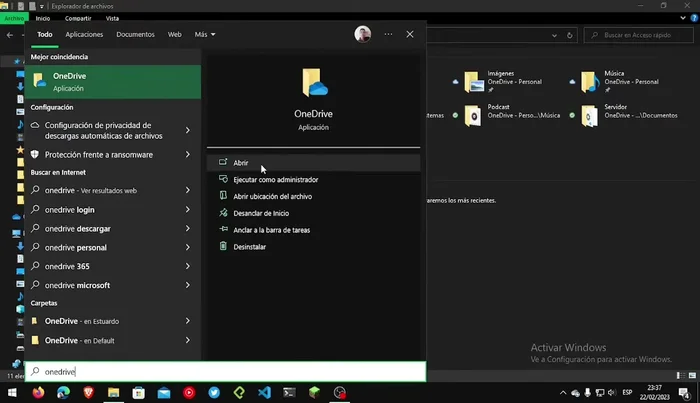Open the Más dropdown in search
The width and height of the screenshot is (700, 403).
pos(204,34)
